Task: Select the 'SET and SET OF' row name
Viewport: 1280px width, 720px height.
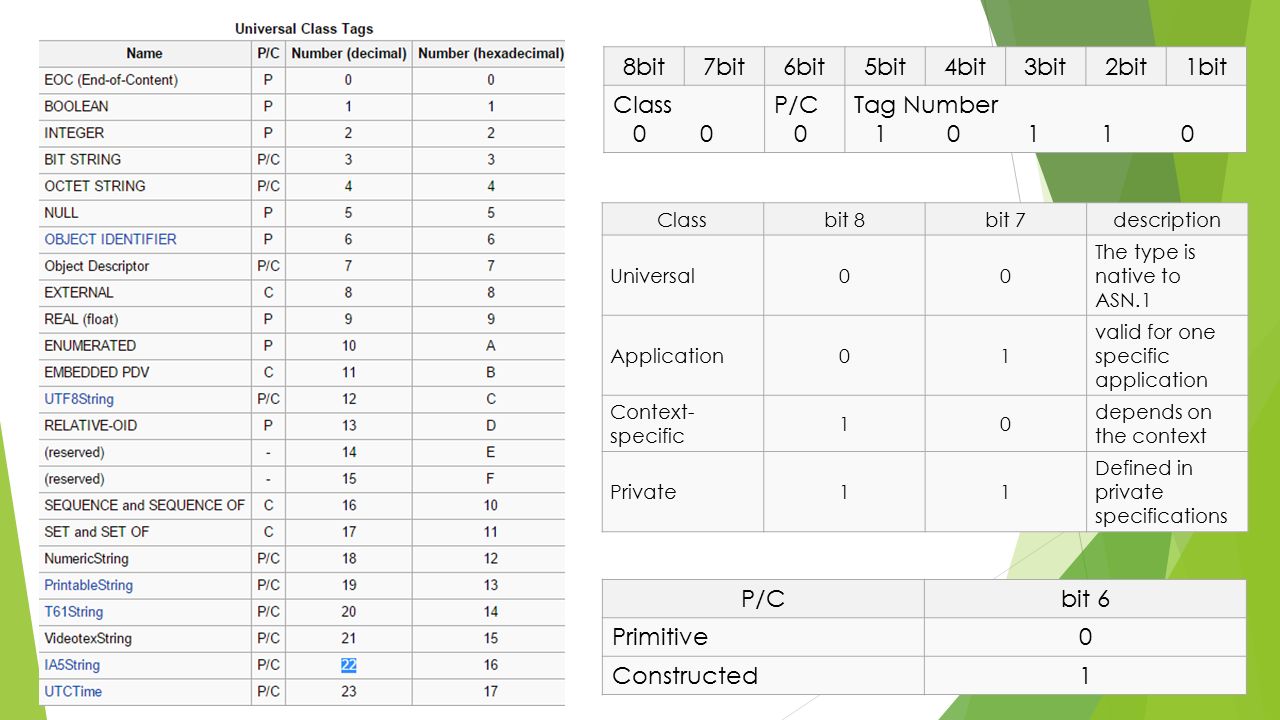Action: (96, 532)
